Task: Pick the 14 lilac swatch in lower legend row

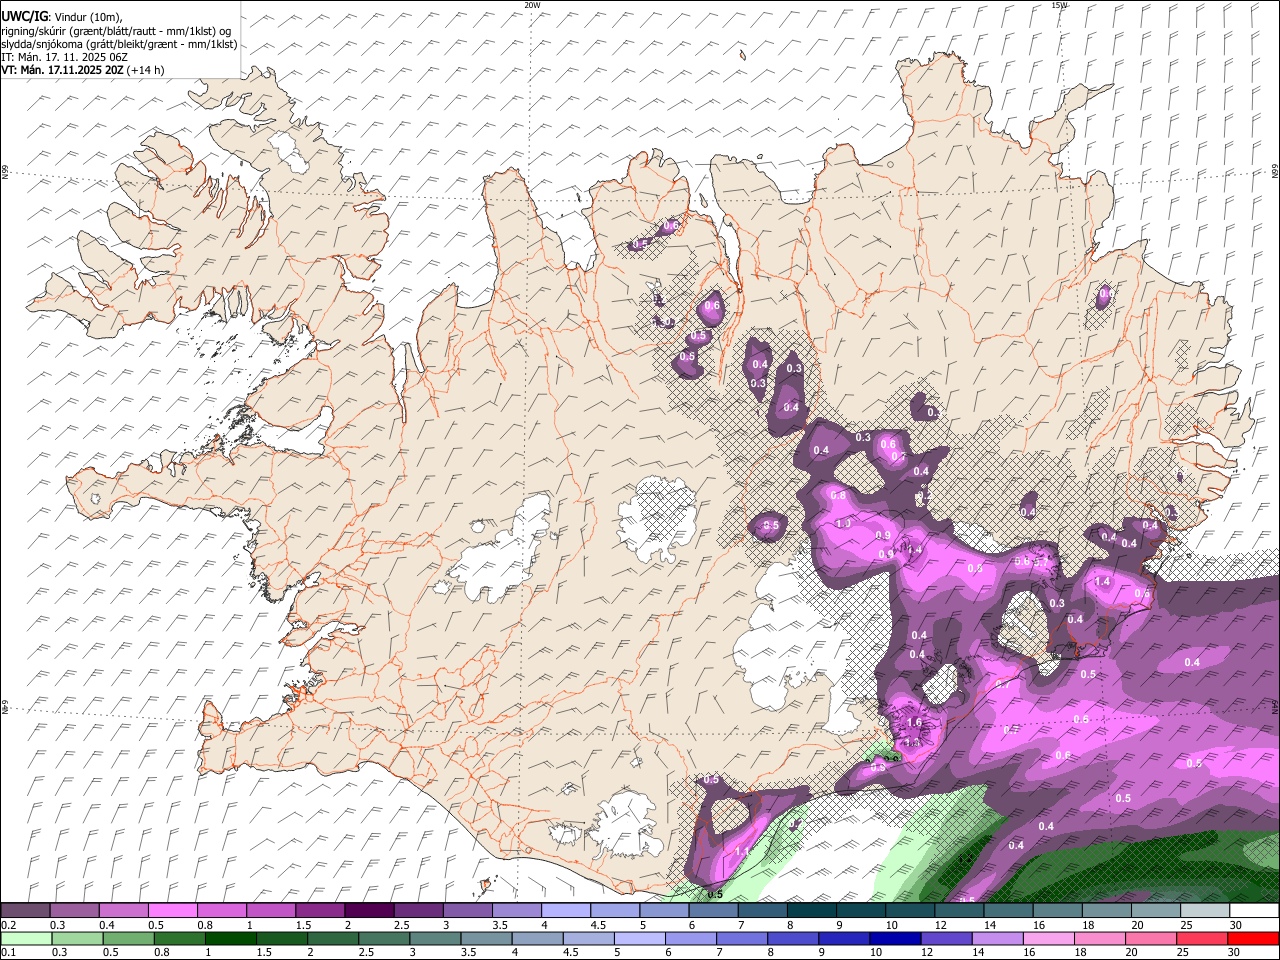Action: point(999,938)
